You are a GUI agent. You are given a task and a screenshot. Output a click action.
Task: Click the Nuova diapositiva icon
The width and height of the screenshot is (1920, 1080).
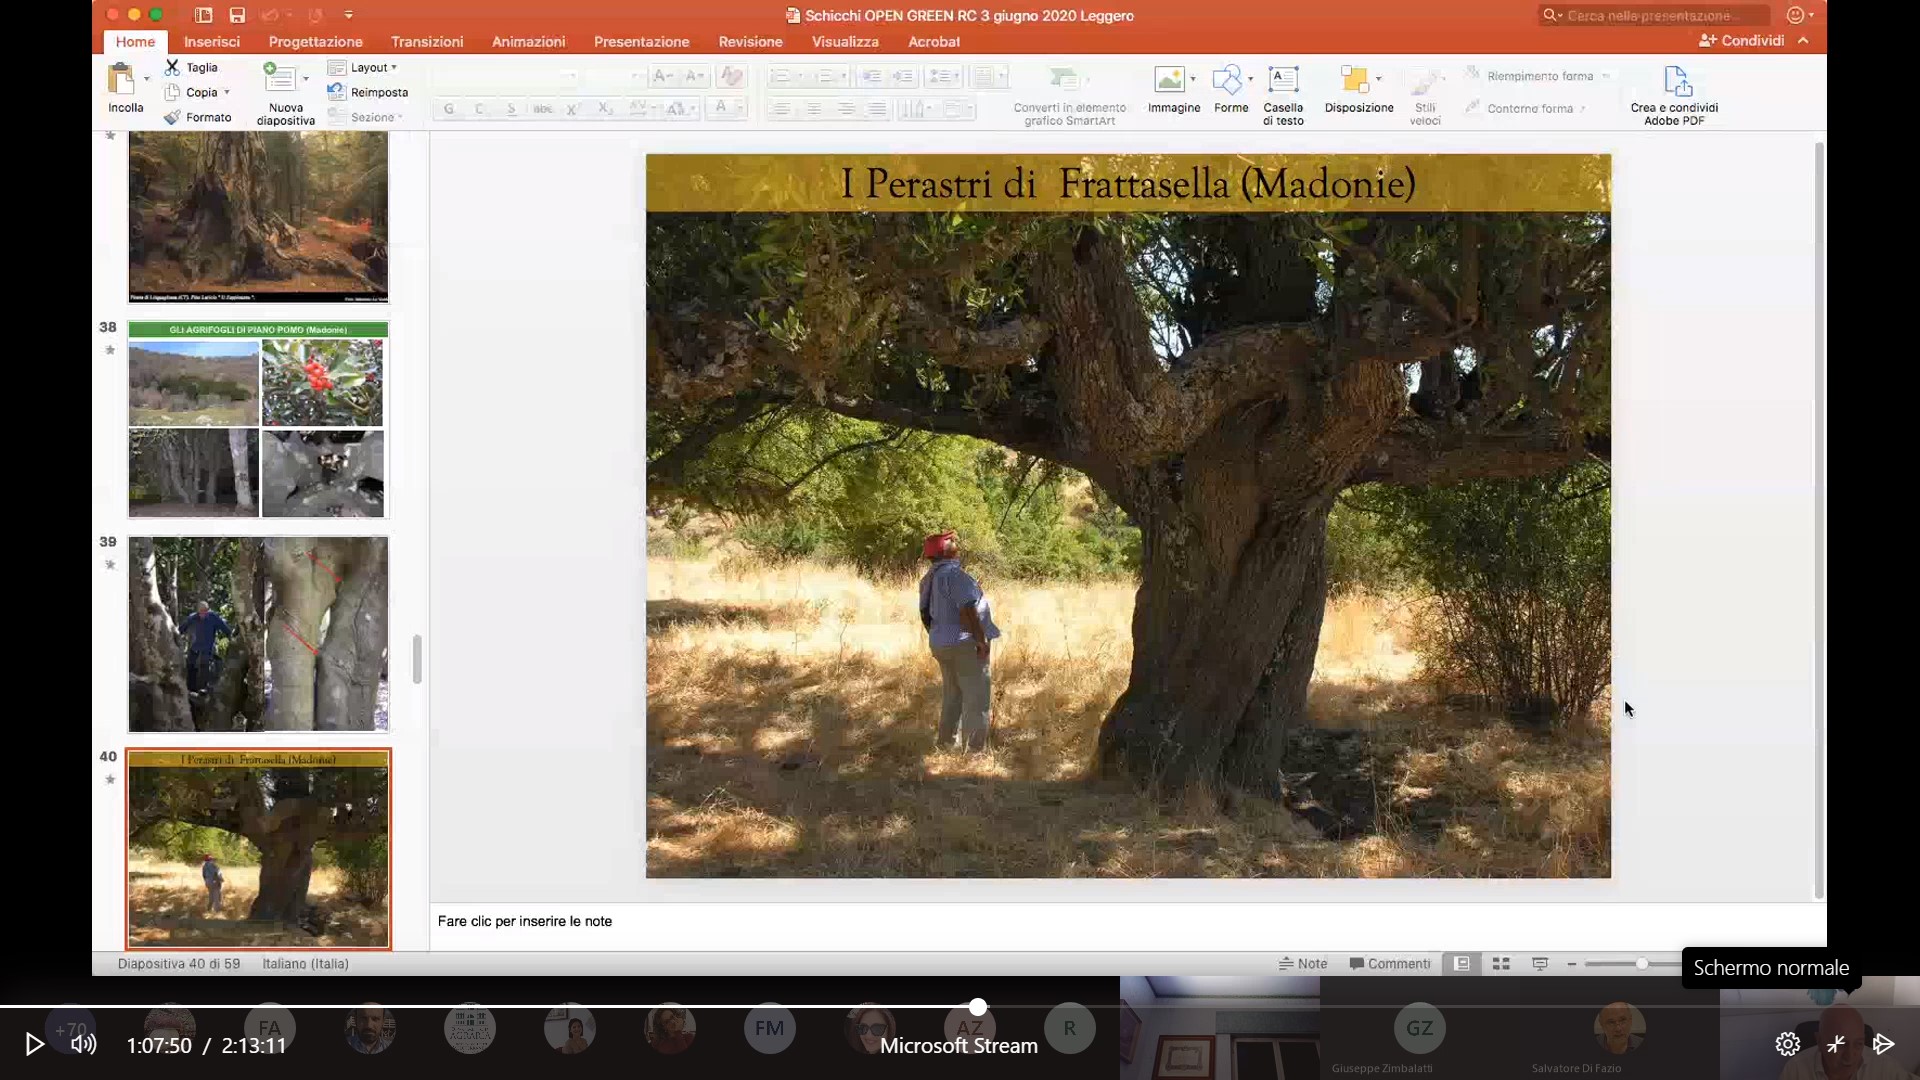coord(280,79)
